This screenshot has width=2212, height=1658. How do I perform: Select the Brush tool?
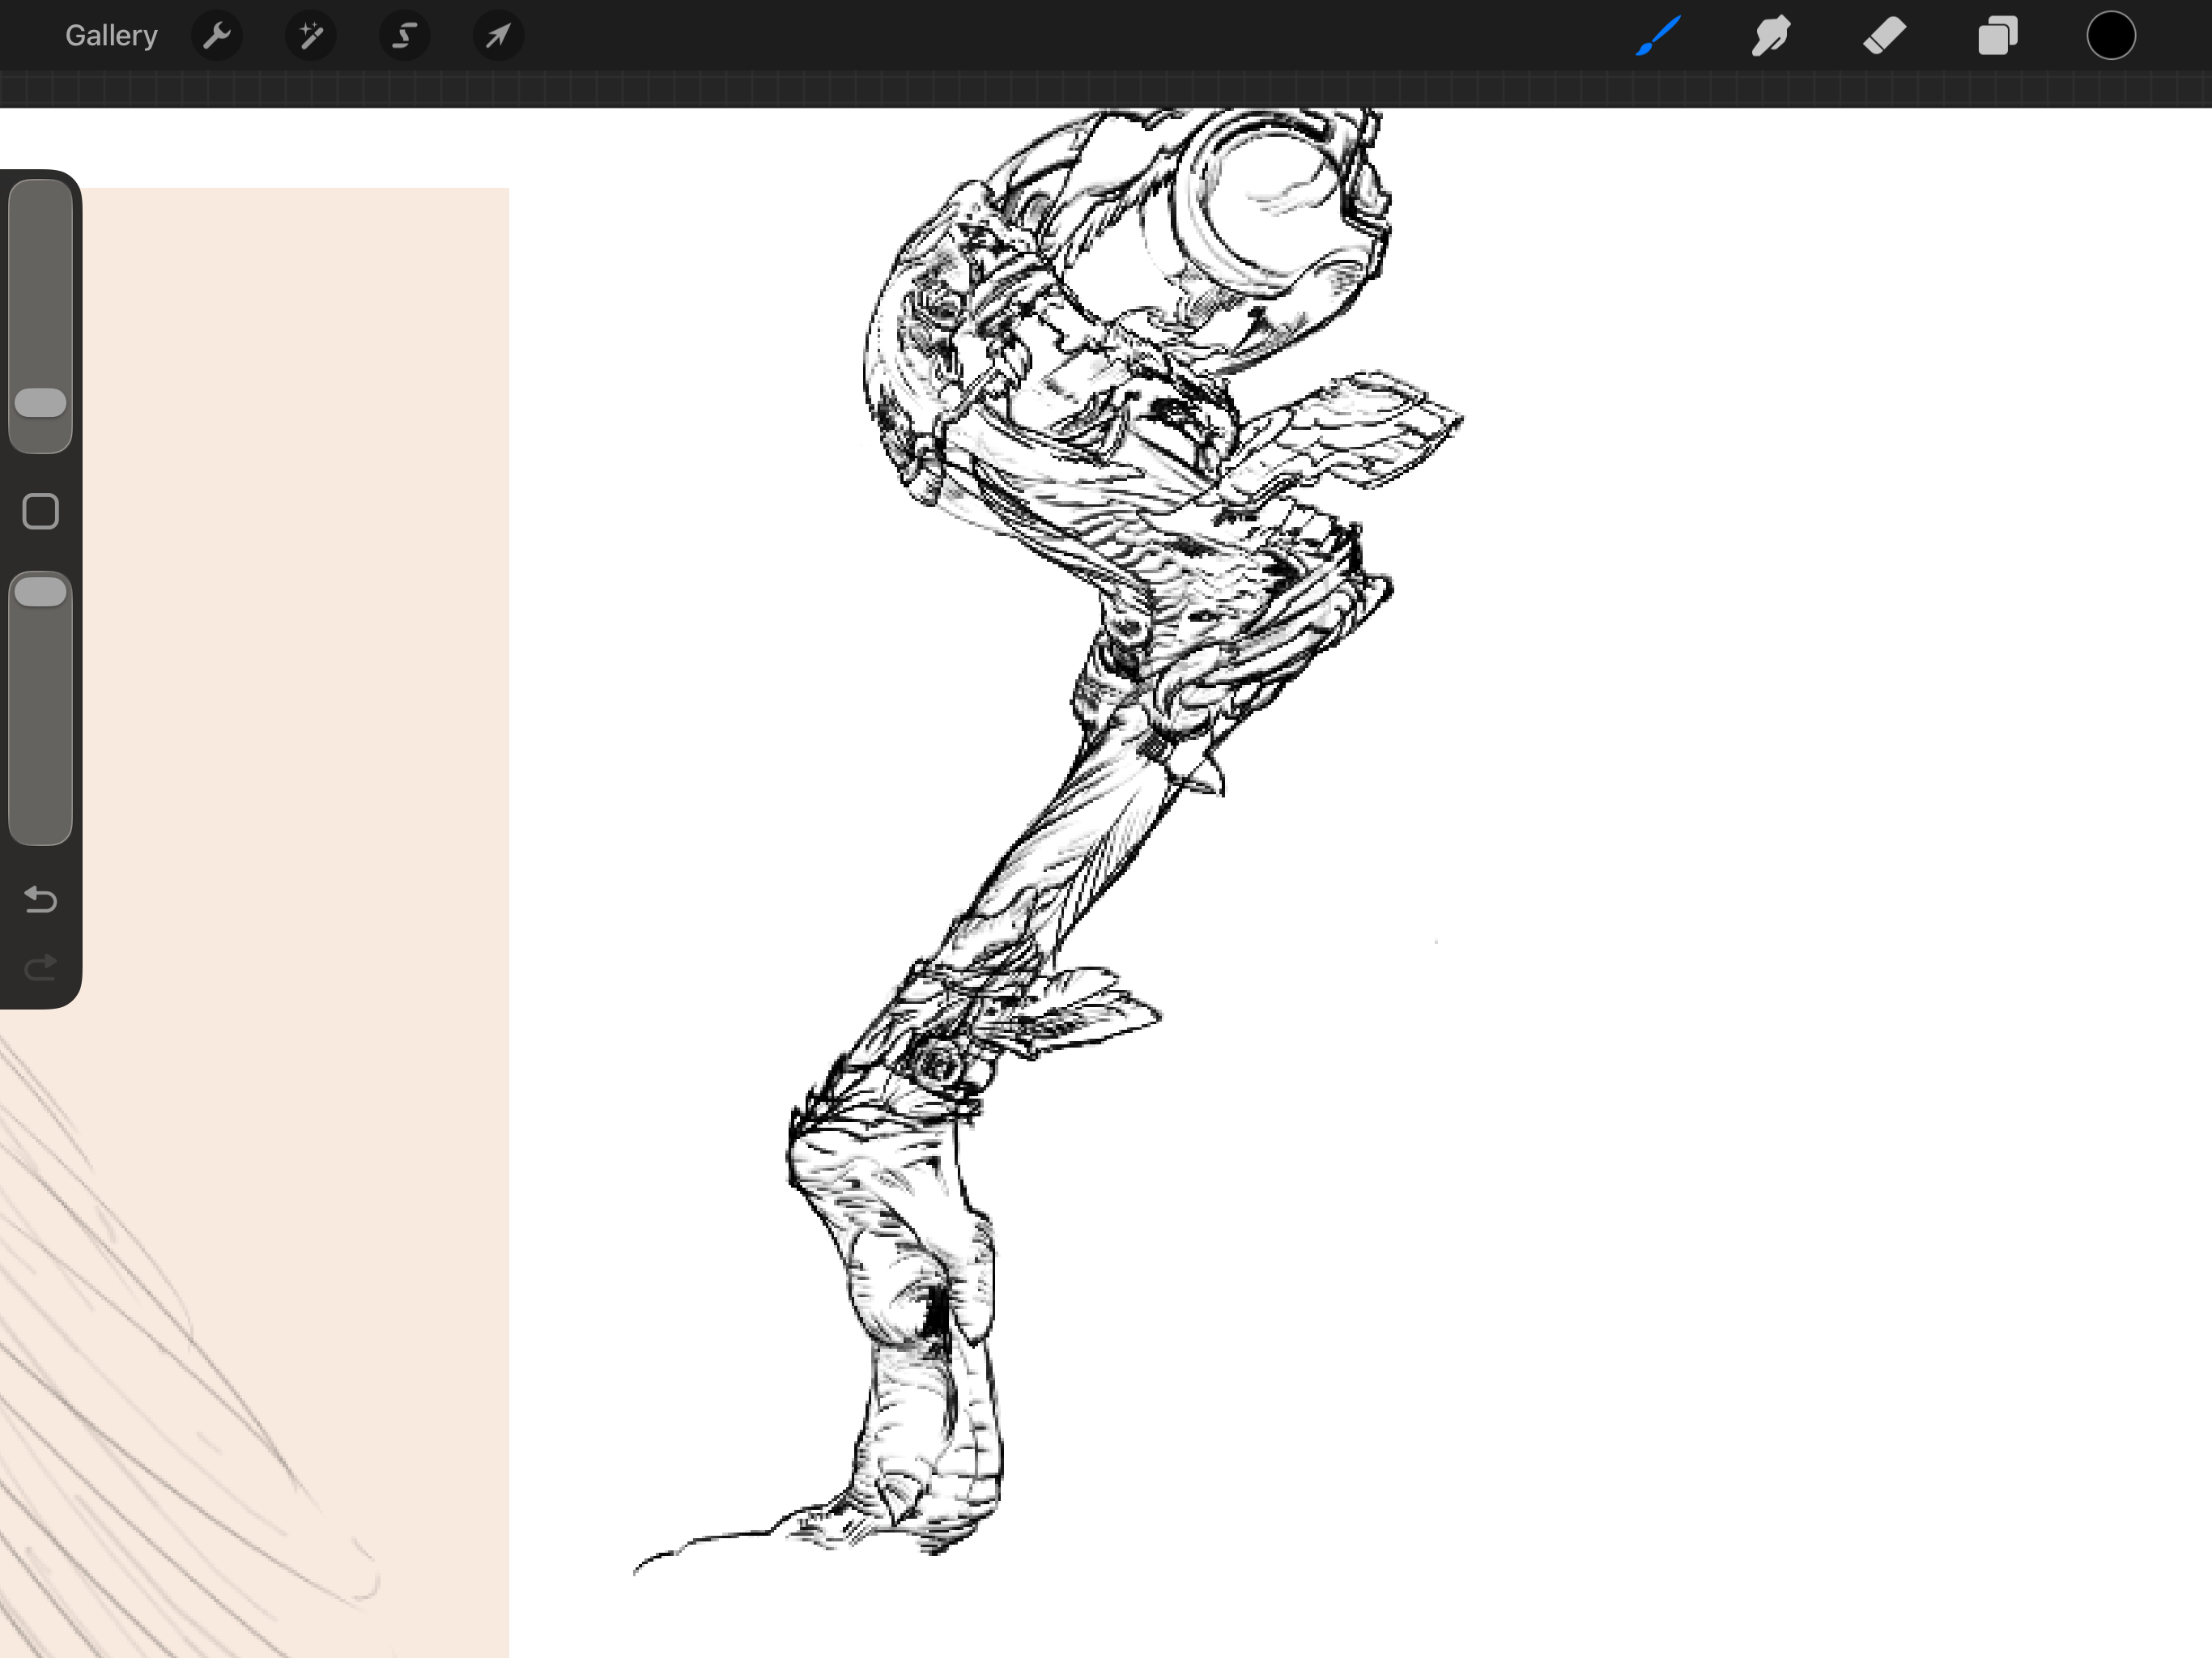click(1658, 36)
